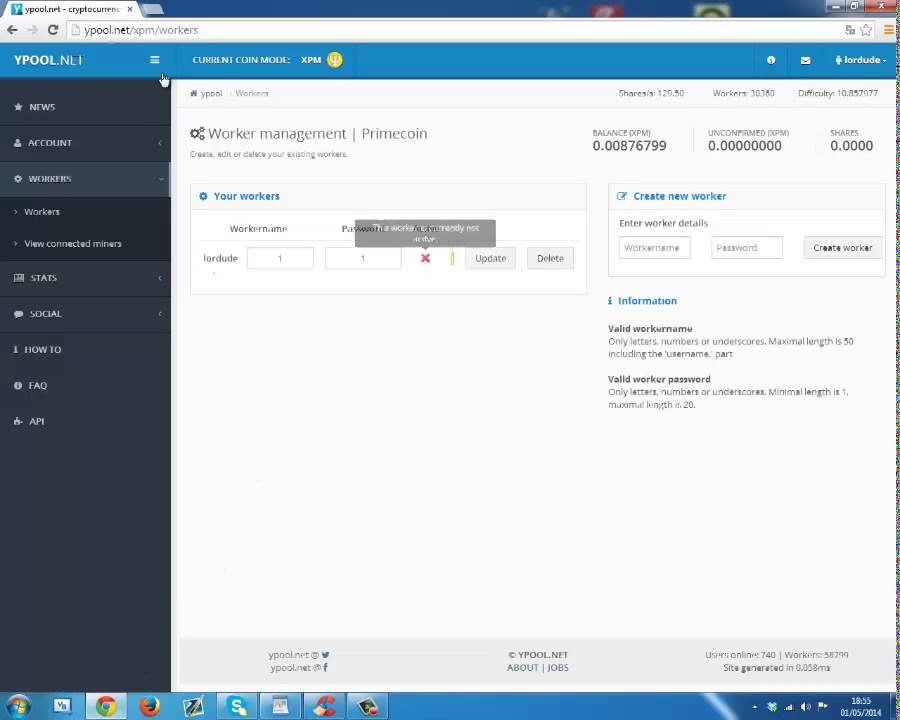Open the ABOUT footer link
The height and width of the screenshot is (720, 900).
522,667
